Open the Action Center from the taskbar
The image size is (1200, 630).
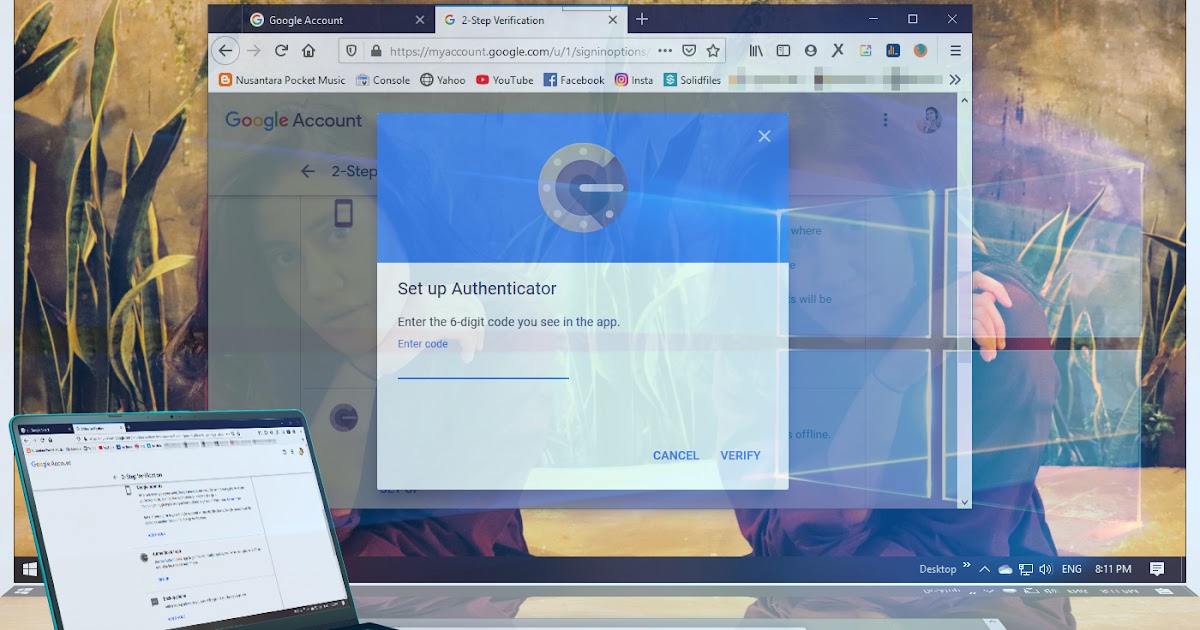coord(1157,568)
